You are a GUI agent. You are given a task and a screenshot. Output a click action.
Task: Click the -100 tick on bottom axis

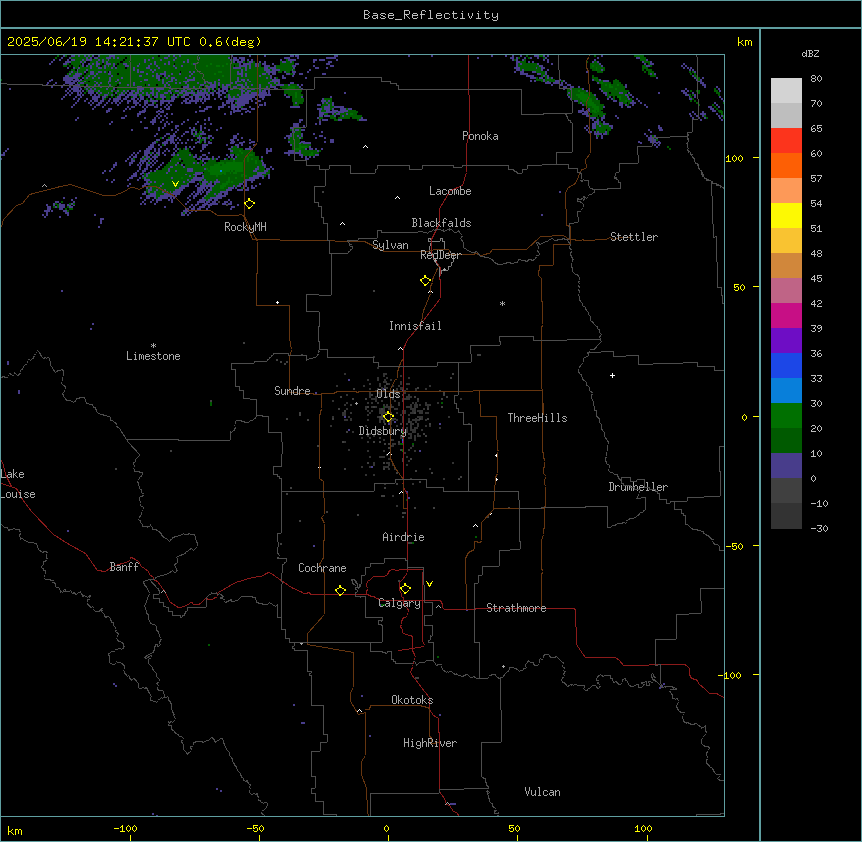tap(125, 828)
